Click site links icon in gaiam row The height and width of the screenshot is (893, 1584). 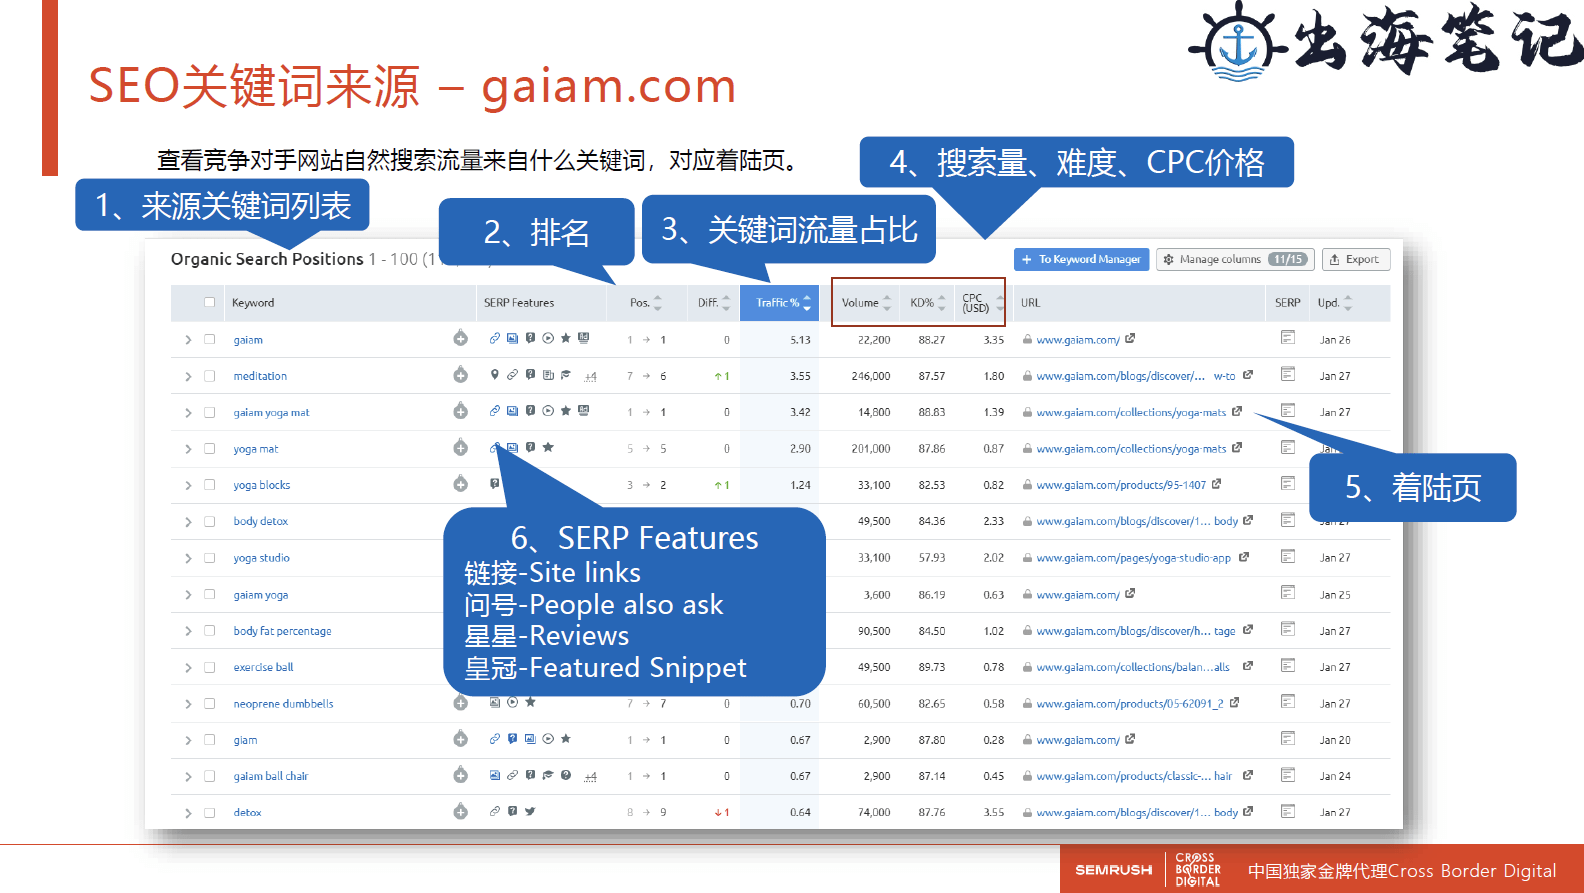(x=494, y=338)
